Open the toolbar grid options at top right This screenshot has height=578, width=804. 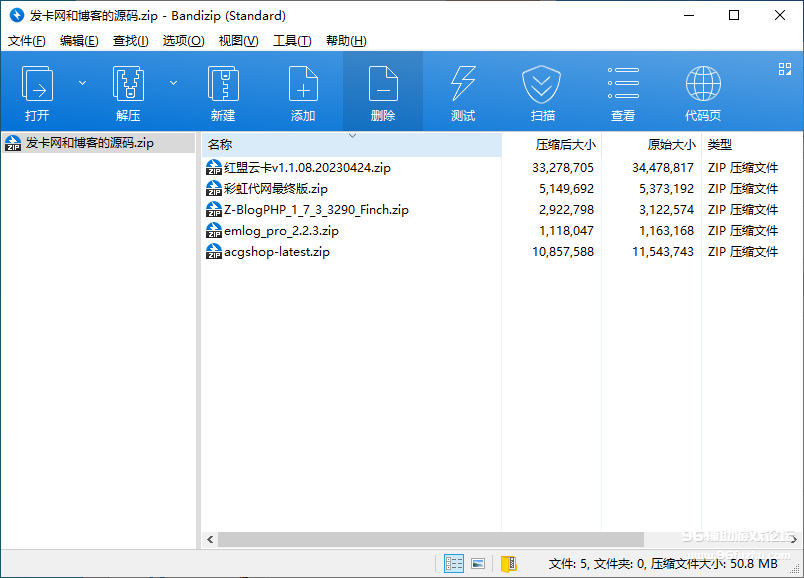point(784,69)
